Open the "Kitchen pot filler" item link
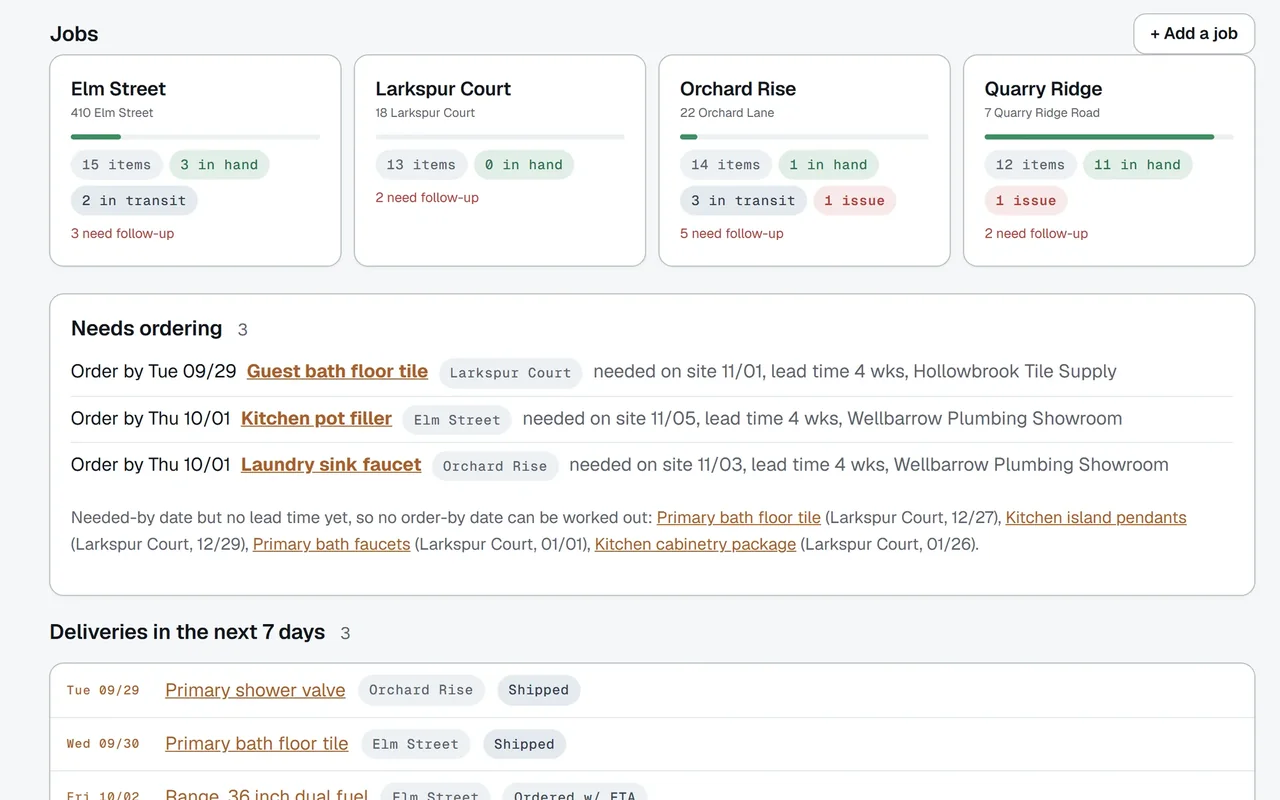Screen dimensions: 1280x800 (x=316, y=418)
